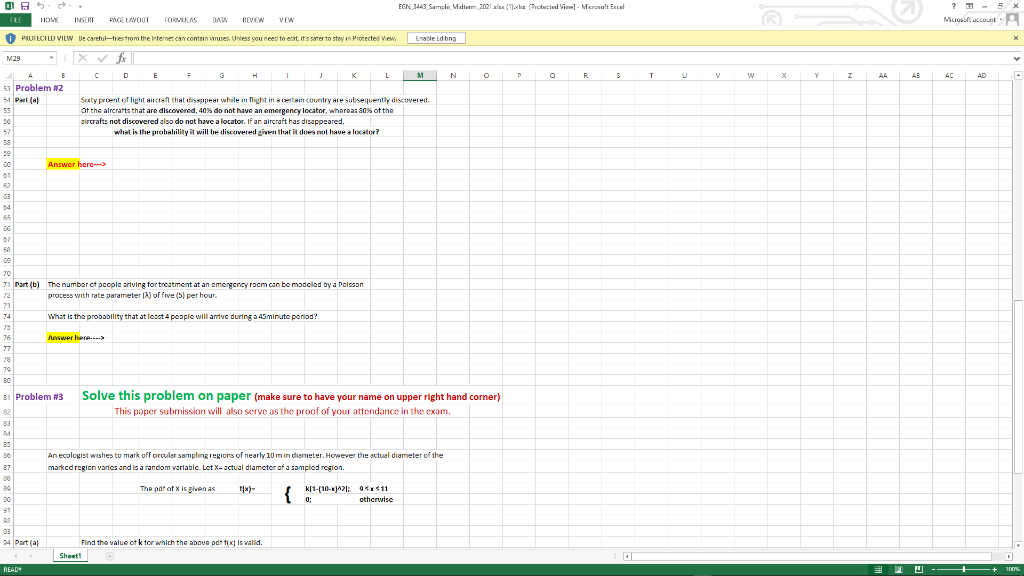
Task: Select the Sheet1 tab
Action: [x=70, y=555]
